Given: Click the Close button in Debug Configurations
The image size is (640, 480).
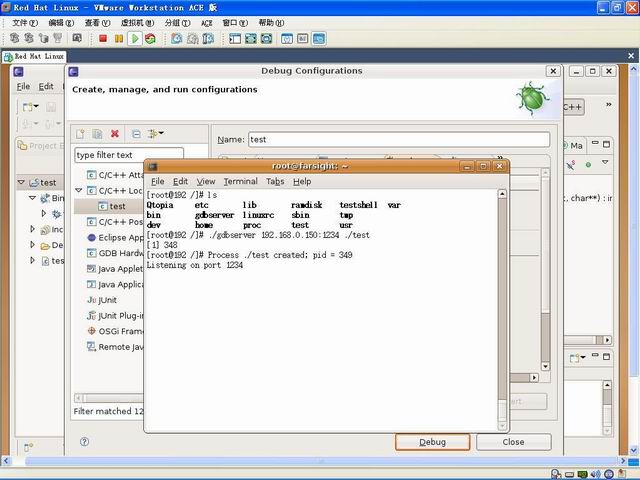Looking at the screenshot, I should click(x=513, y=442).
